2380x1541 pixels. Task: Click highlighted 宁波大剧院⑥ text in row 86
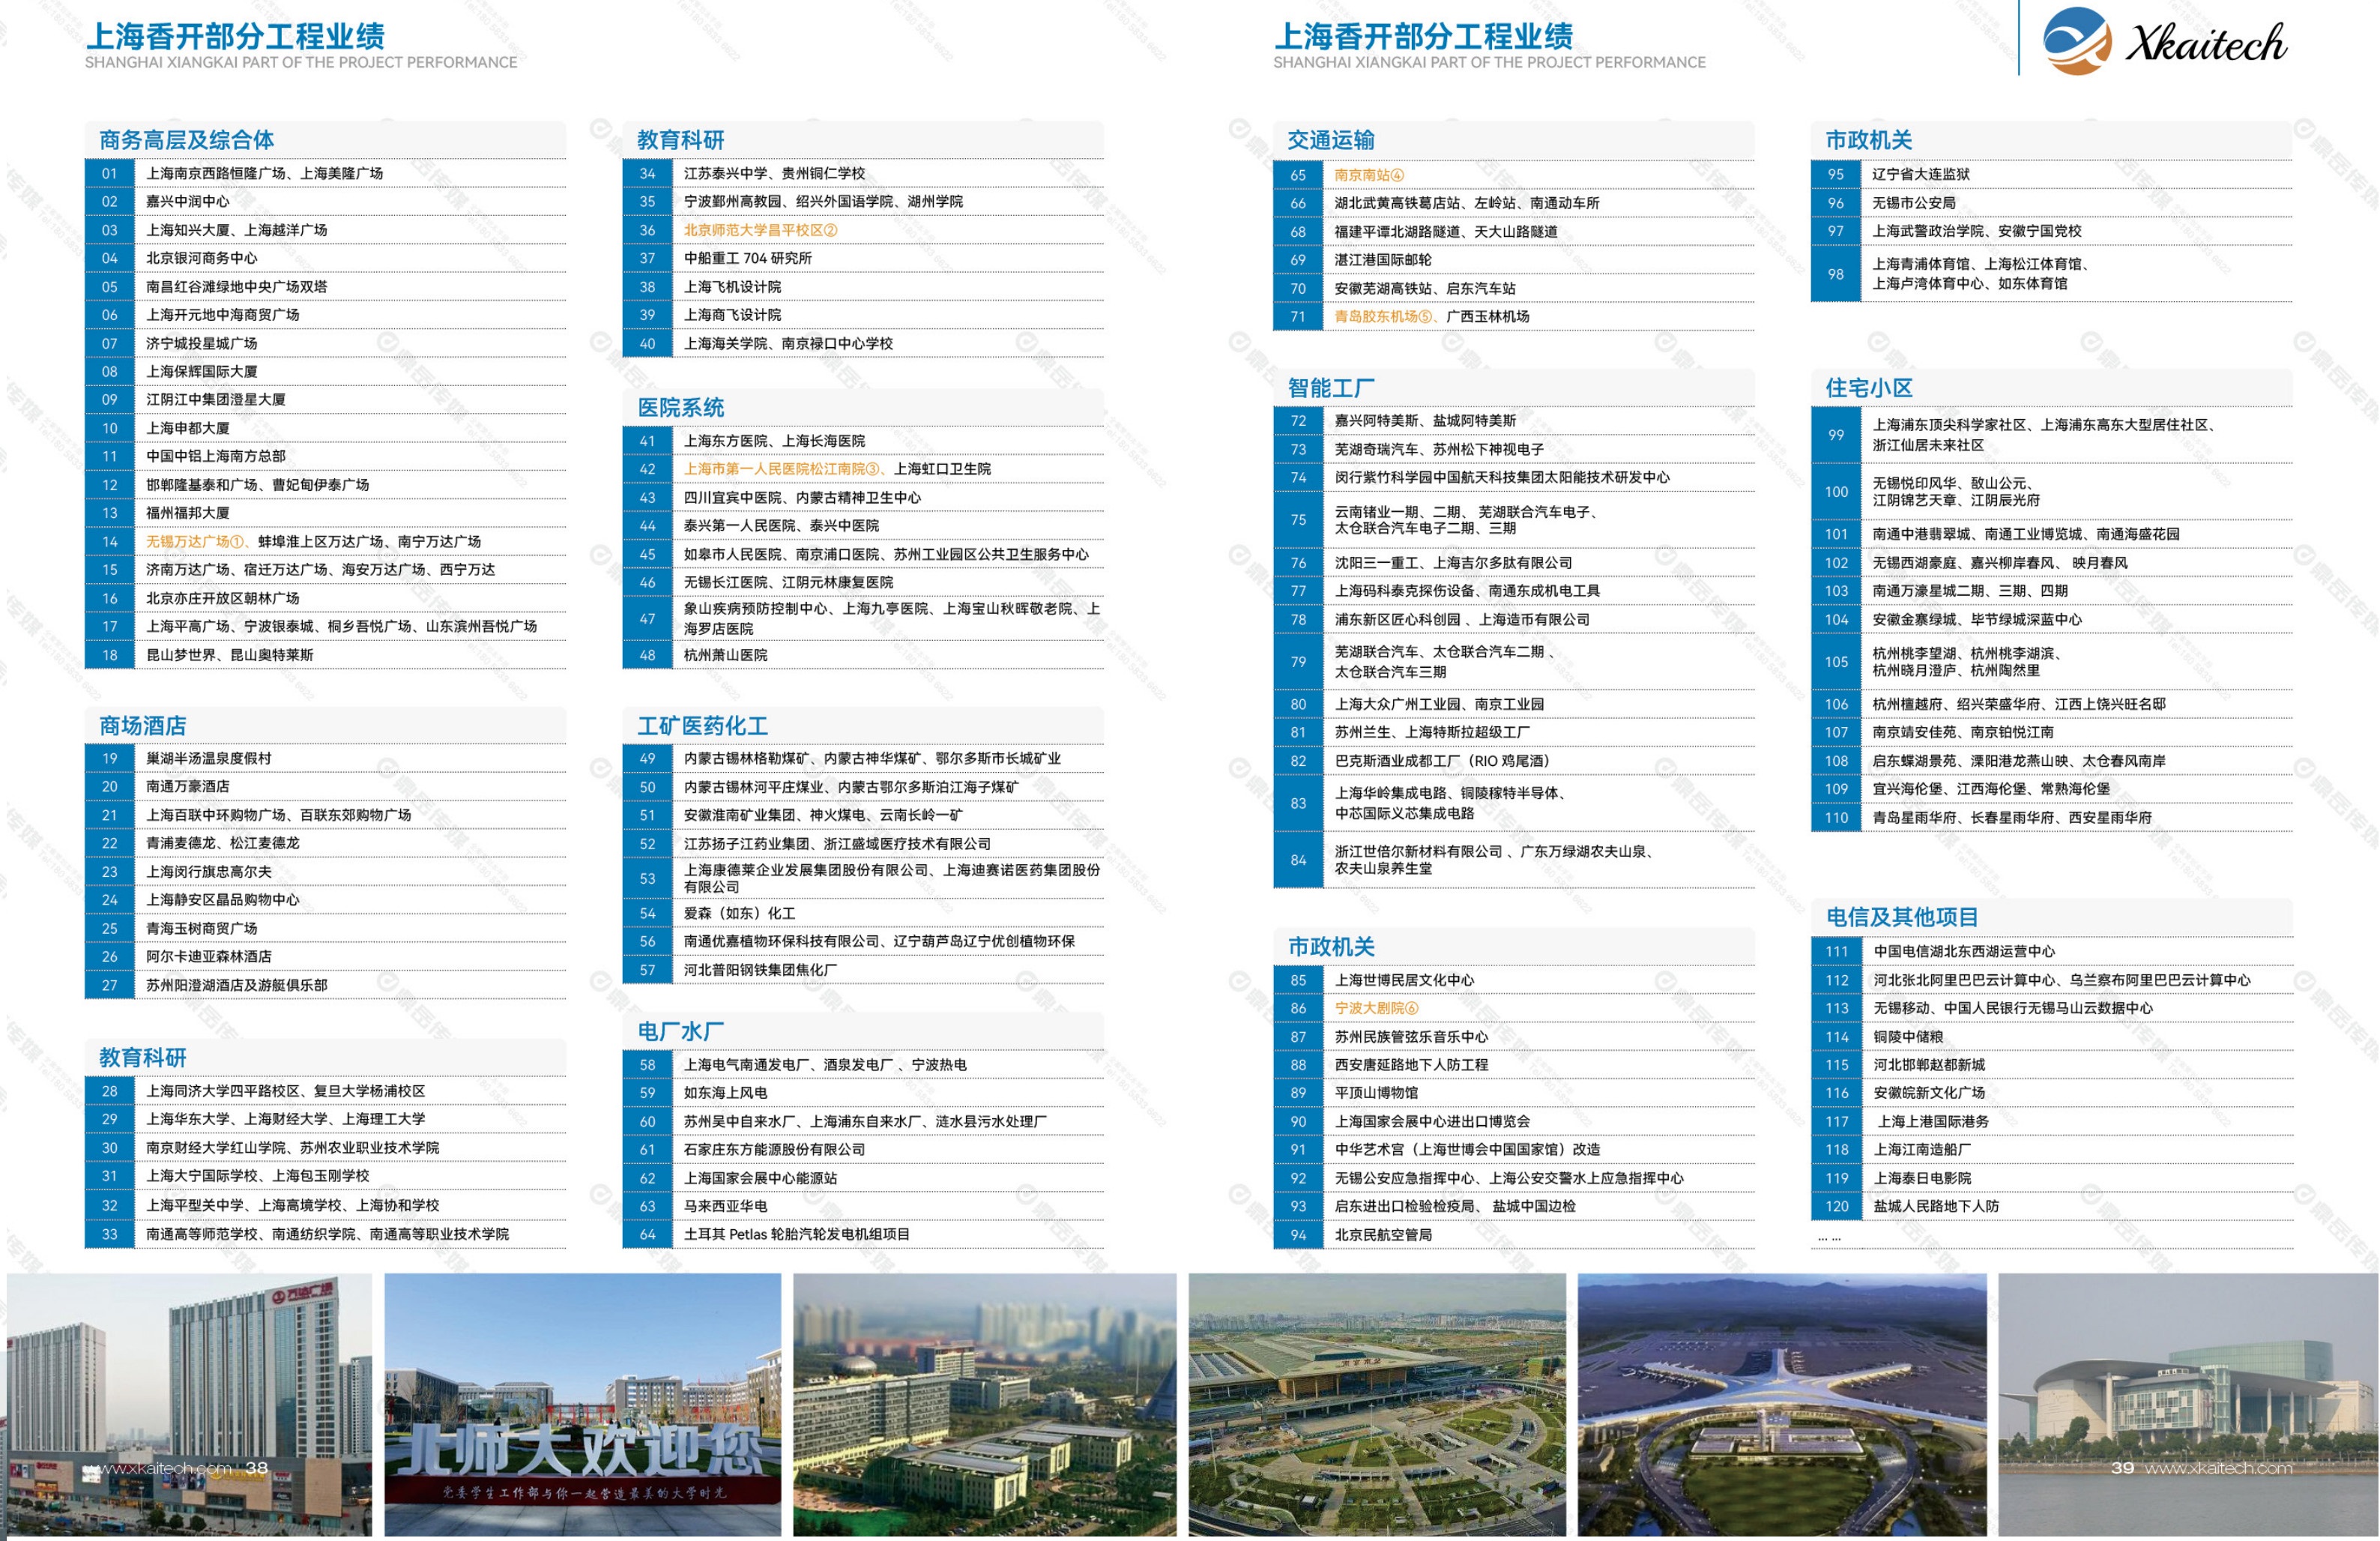coord(1376,1008)
